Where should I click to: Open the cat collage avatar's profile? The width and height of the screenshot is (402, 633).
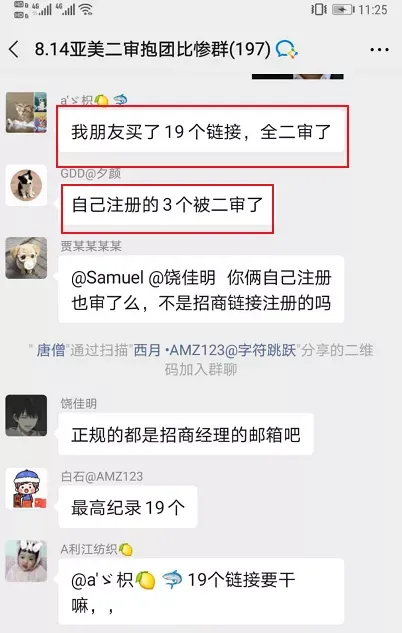[x=26, y=113]
